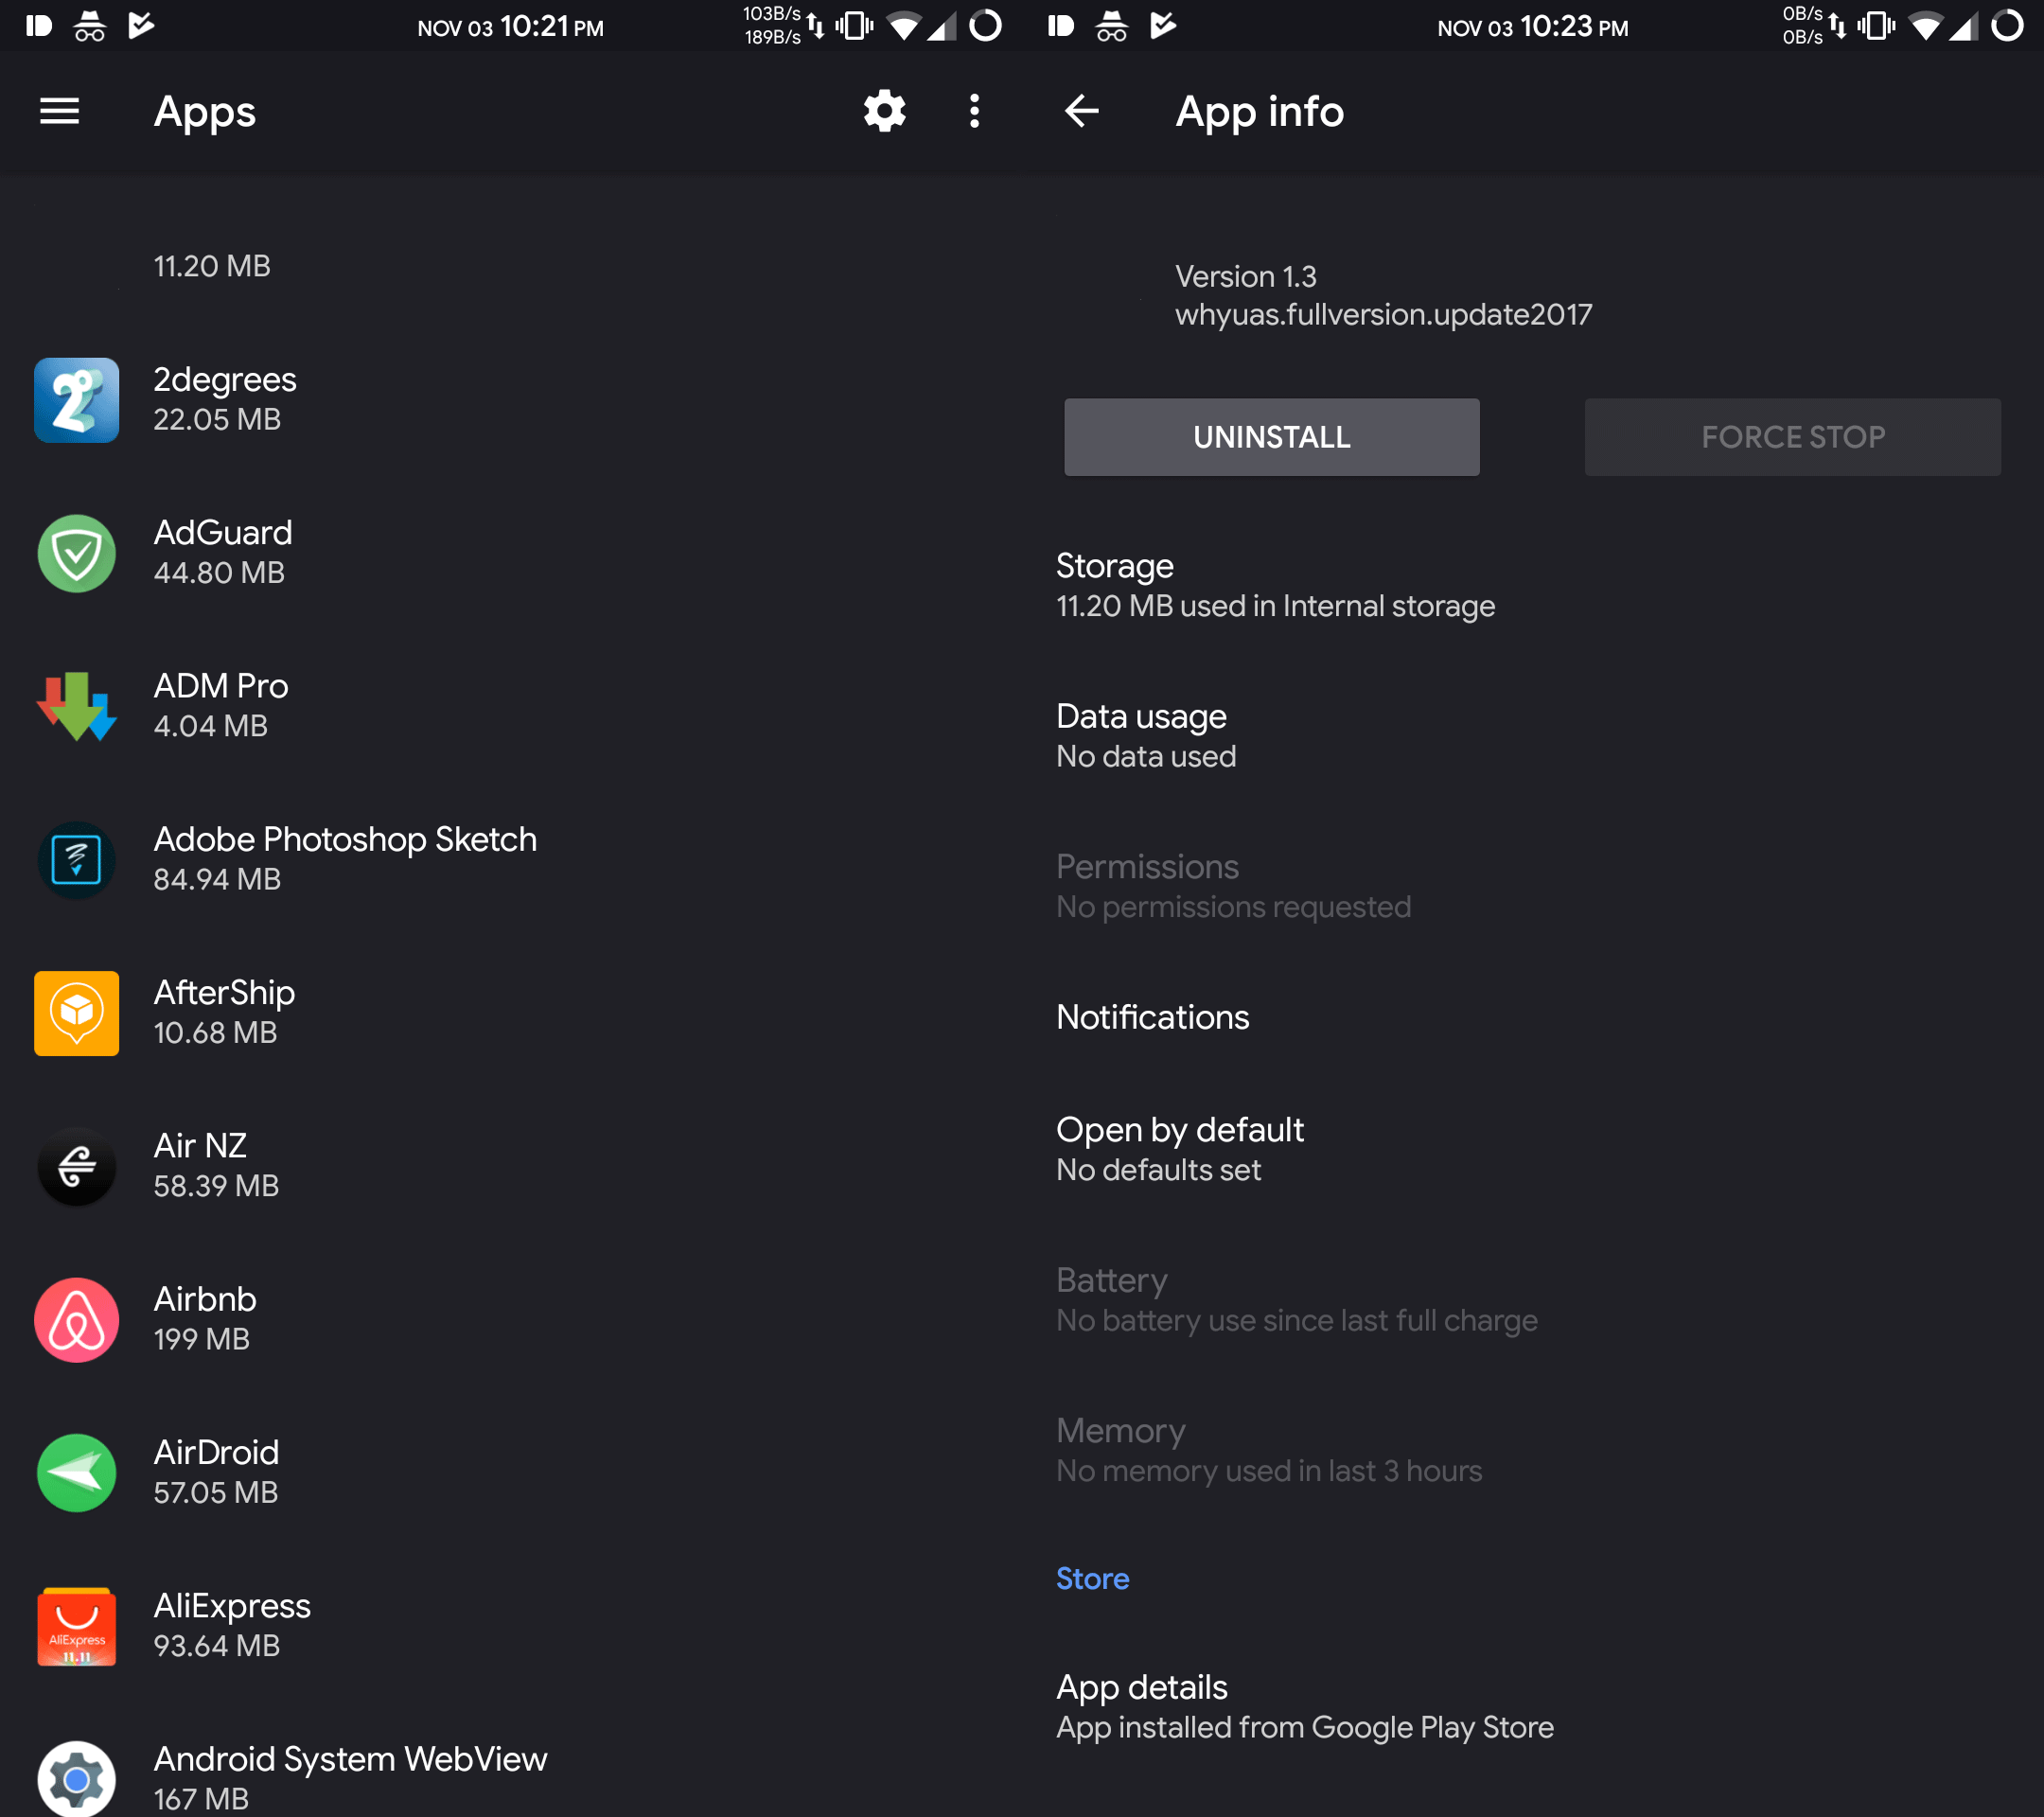The height and width of the screenshot is (1817, 2044).
Task: Go back using the App info arrow
Action: [x=1081, y=111]
